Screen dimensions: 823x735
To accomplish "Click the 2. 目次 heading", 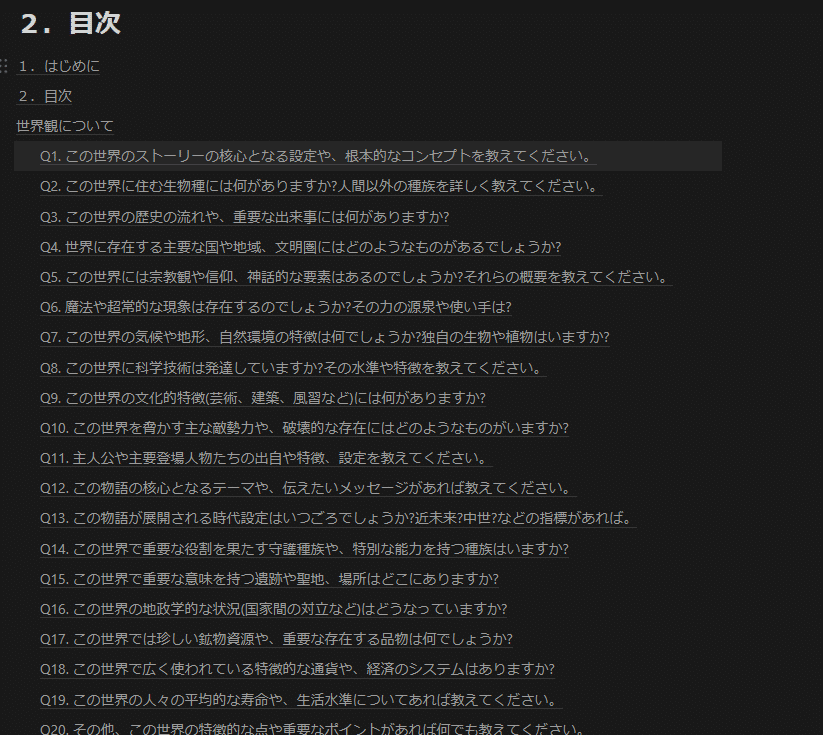I will [70, 24].
